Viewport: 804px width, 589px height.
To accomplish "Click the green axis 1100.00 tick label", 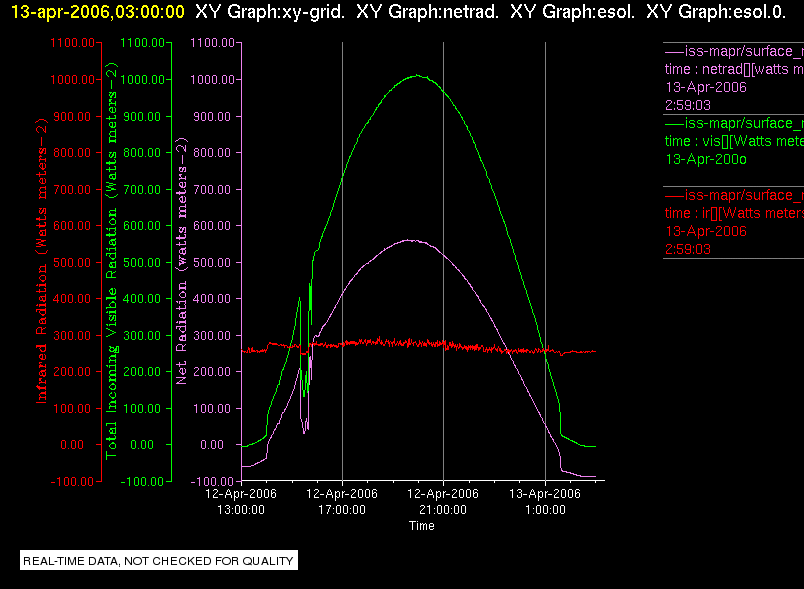I will click(x=143, y=43).
